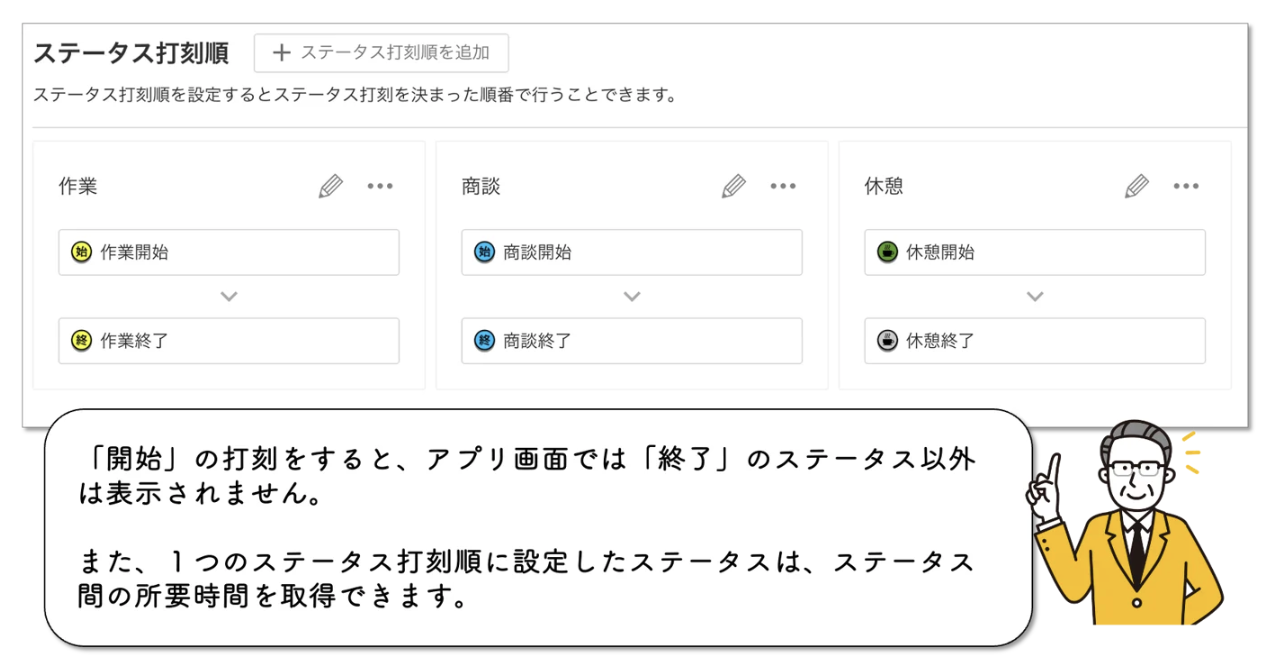Select the 商談終了 status row
Screen dimensions: 1278x666
632,341
